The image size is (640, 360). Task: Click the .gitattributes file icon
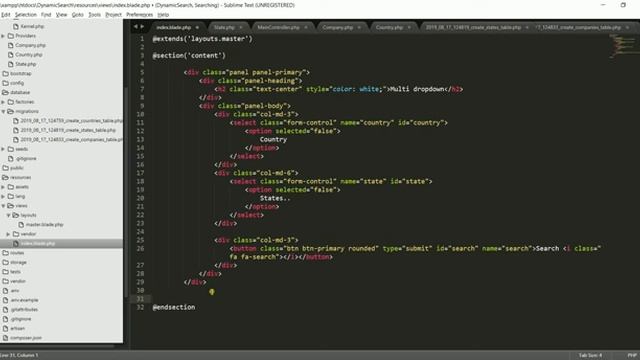tap(6, 309)
